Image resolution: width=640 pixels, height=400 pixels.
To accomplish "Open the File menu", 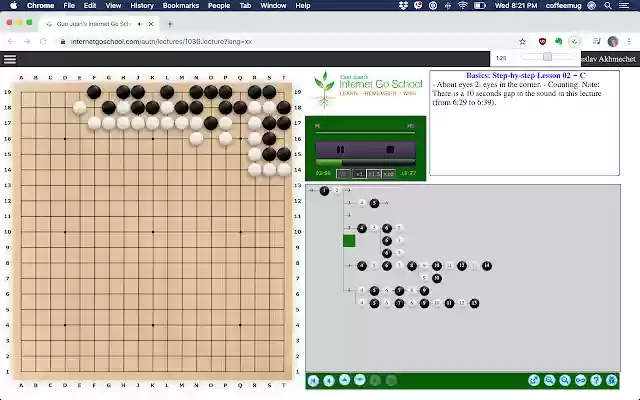I will pos(69,6).
